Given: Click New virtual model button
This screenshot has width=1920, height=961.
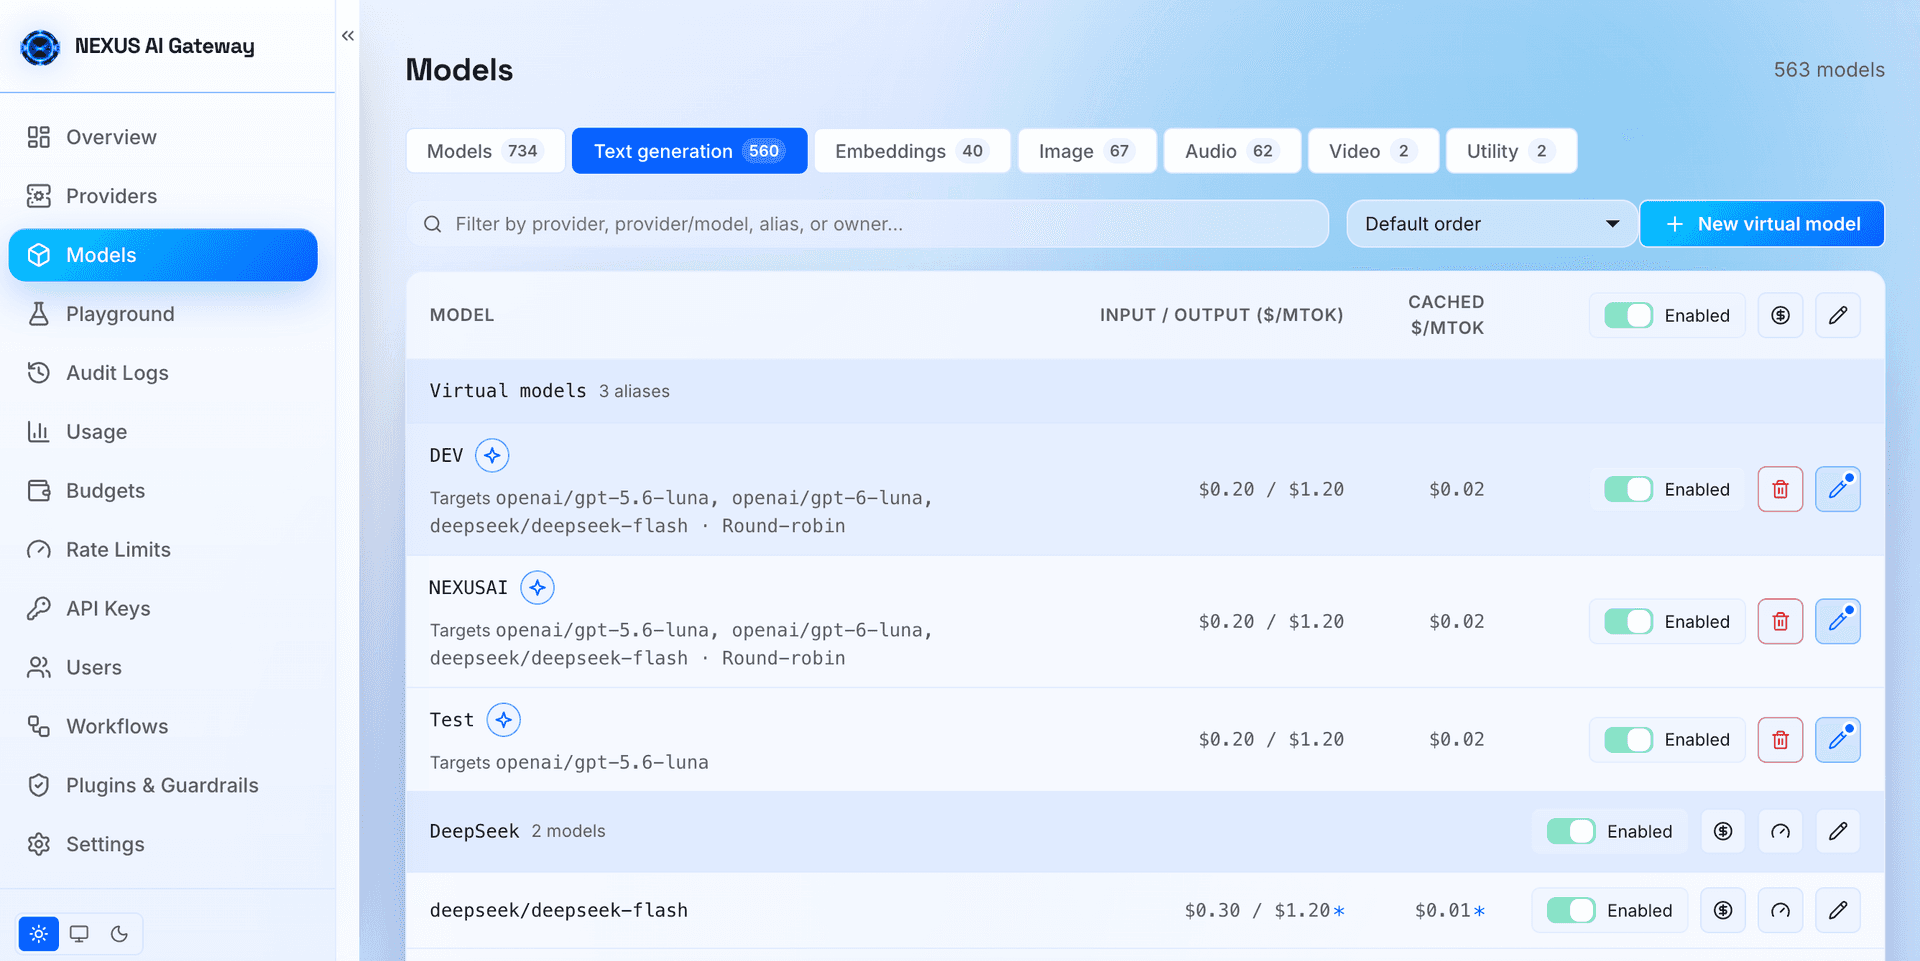Looking at the screenshot, I should [1762, 224].
